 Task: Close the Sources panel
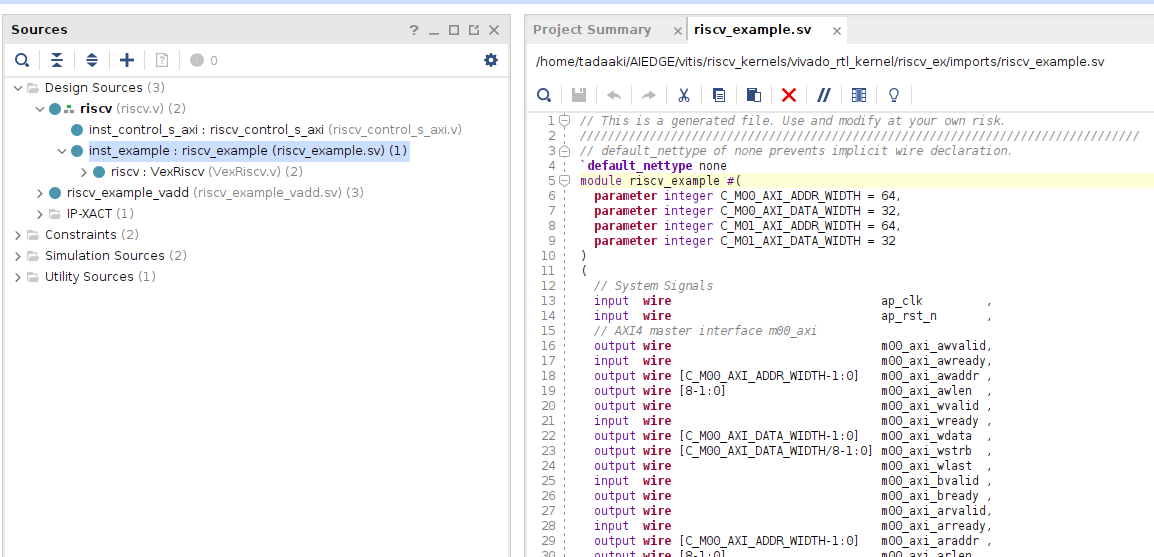point(494,30)
